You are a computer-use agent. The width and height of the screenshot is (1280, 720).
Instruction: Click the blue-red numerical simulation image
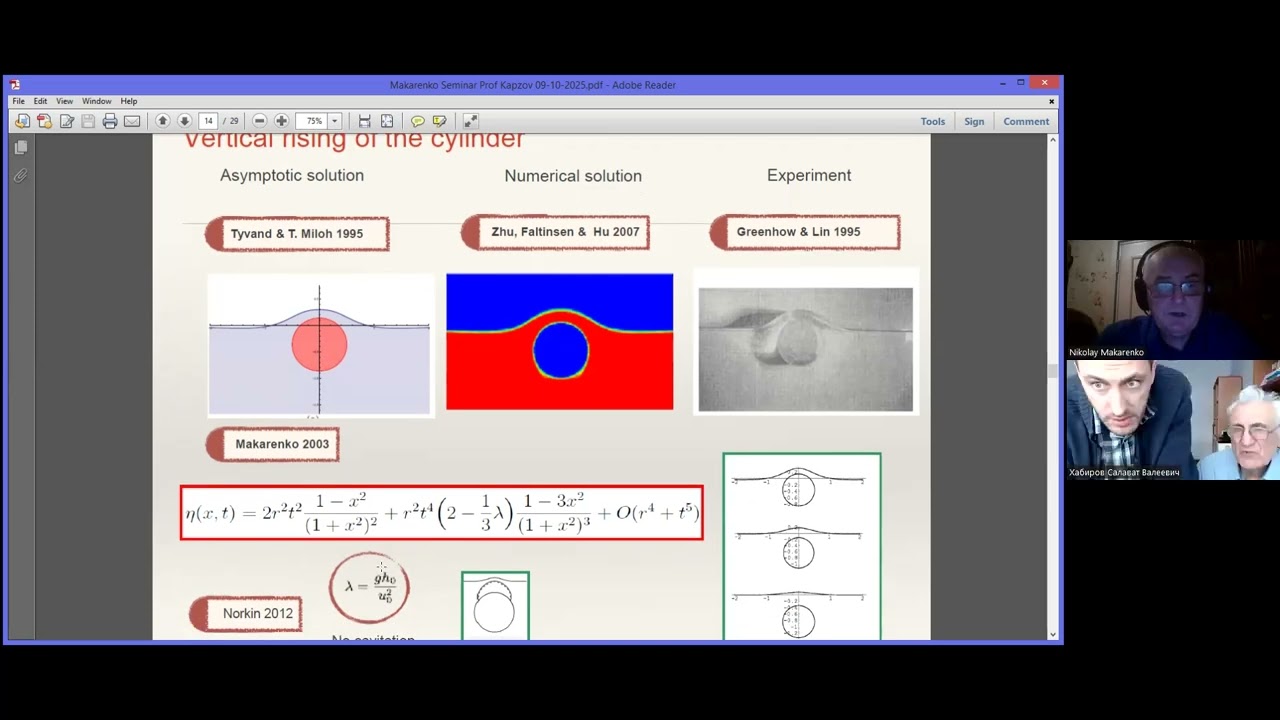[x=560, y=342]
